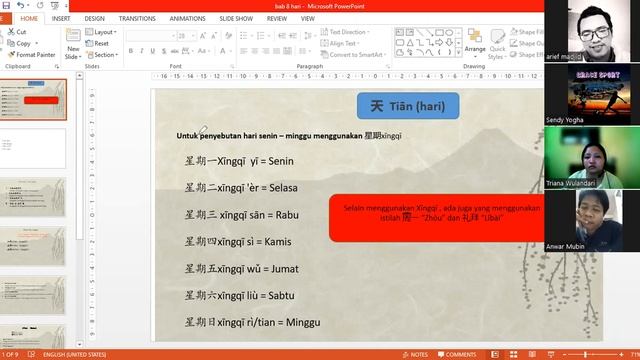The height and width of the screenshot is (360, 640).
Task: Open the Arrange menu
Action: (x=475, y=41)
